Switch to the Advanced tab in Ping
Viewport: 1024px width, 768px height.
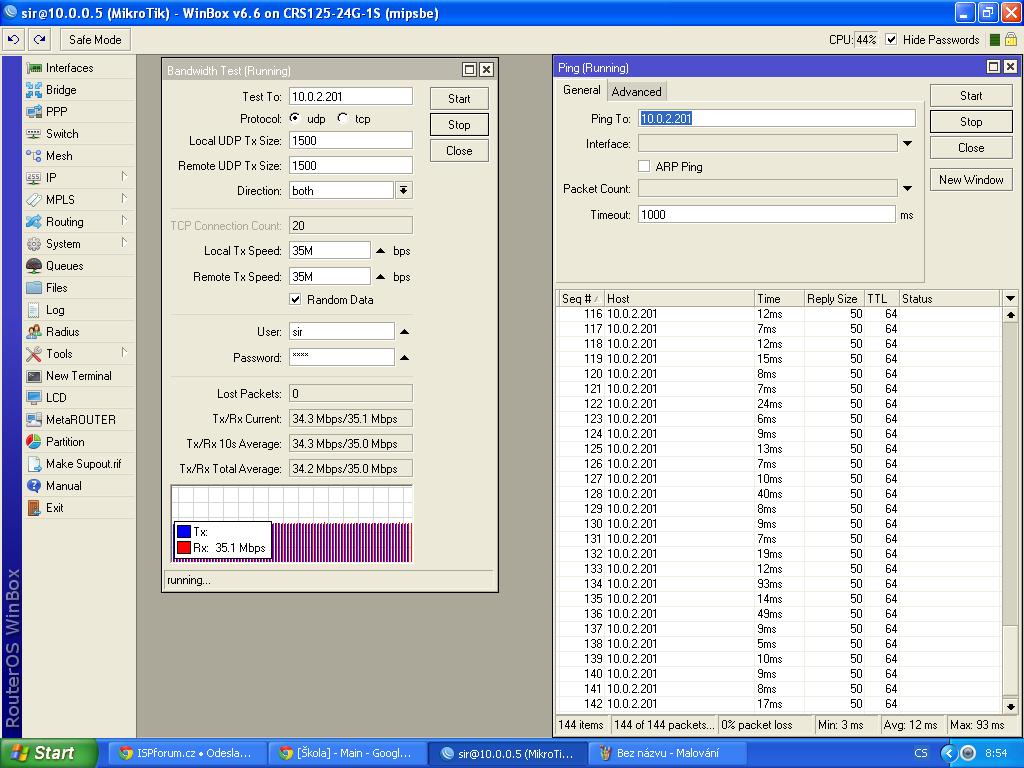(636, 92)
